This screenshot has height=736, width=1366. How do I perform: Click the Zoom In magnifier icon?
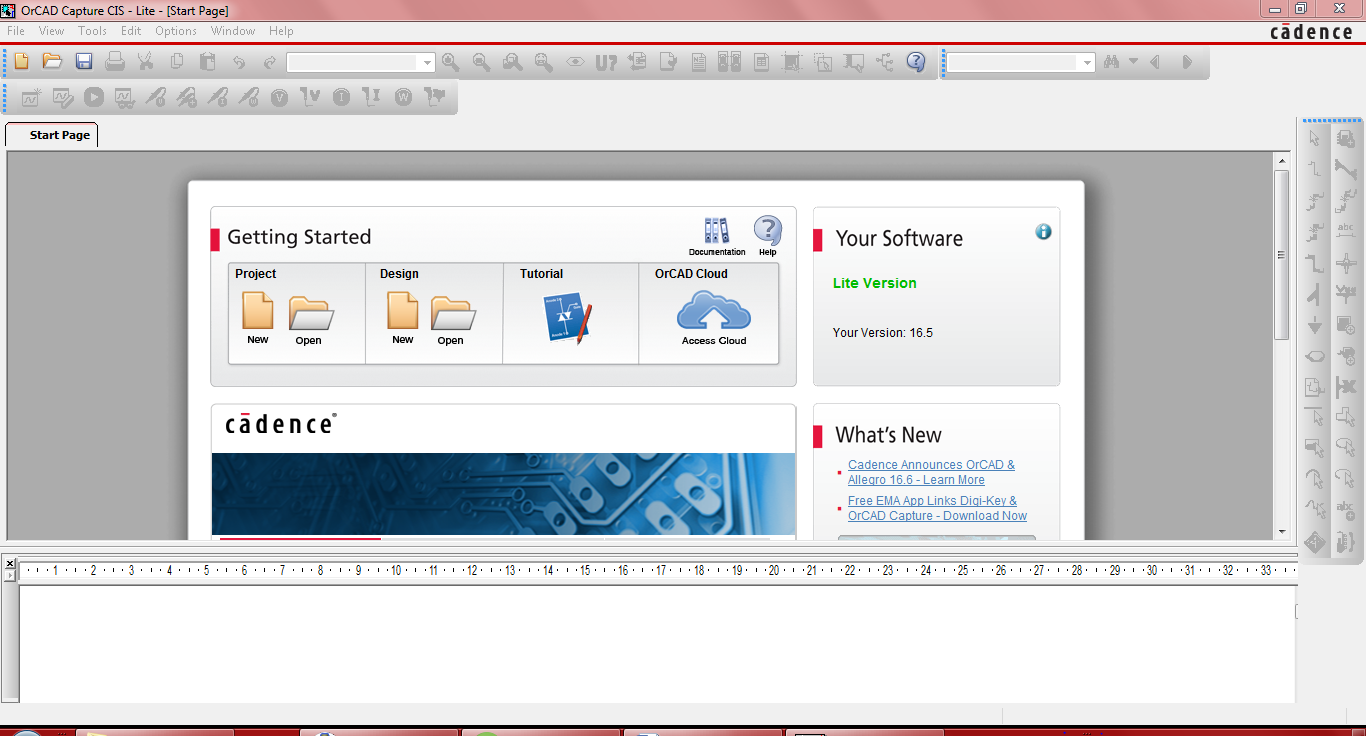point(451,62)
